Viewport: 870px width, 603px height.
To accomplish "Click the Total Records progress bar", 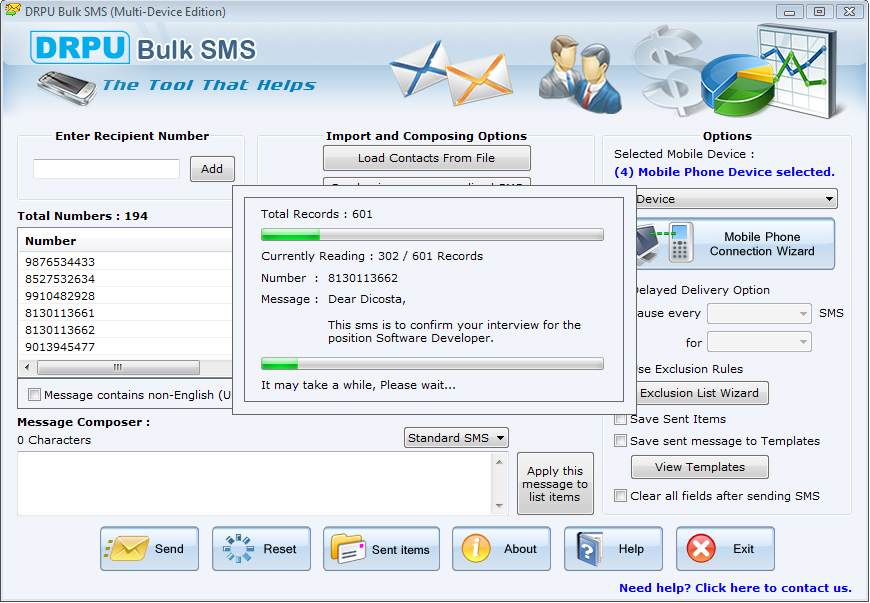I will pos(432,235).
